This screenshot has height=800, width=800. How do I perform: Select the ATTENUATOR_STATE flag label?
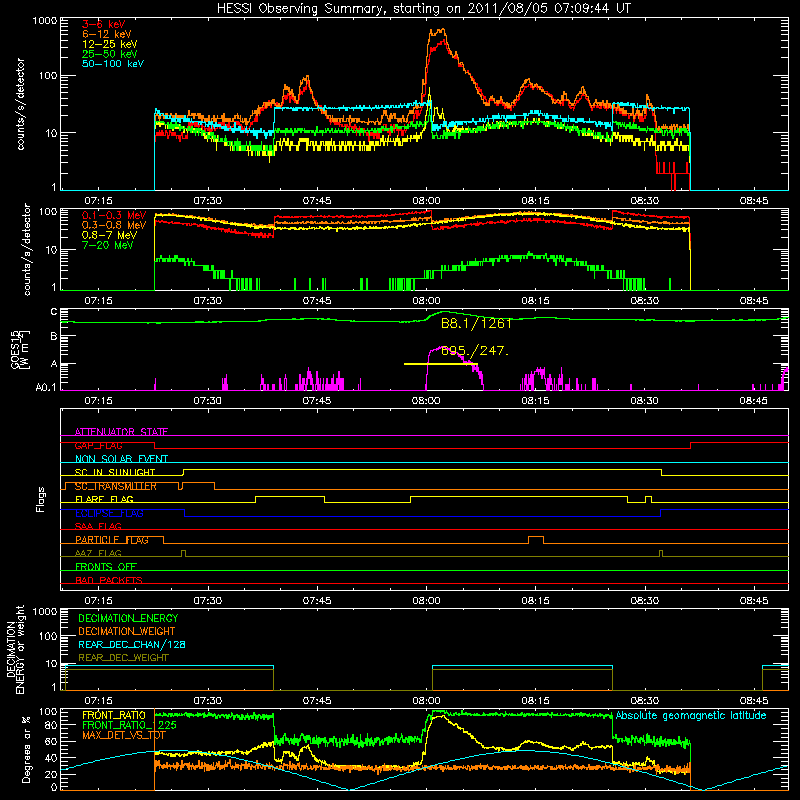[121, 432]
